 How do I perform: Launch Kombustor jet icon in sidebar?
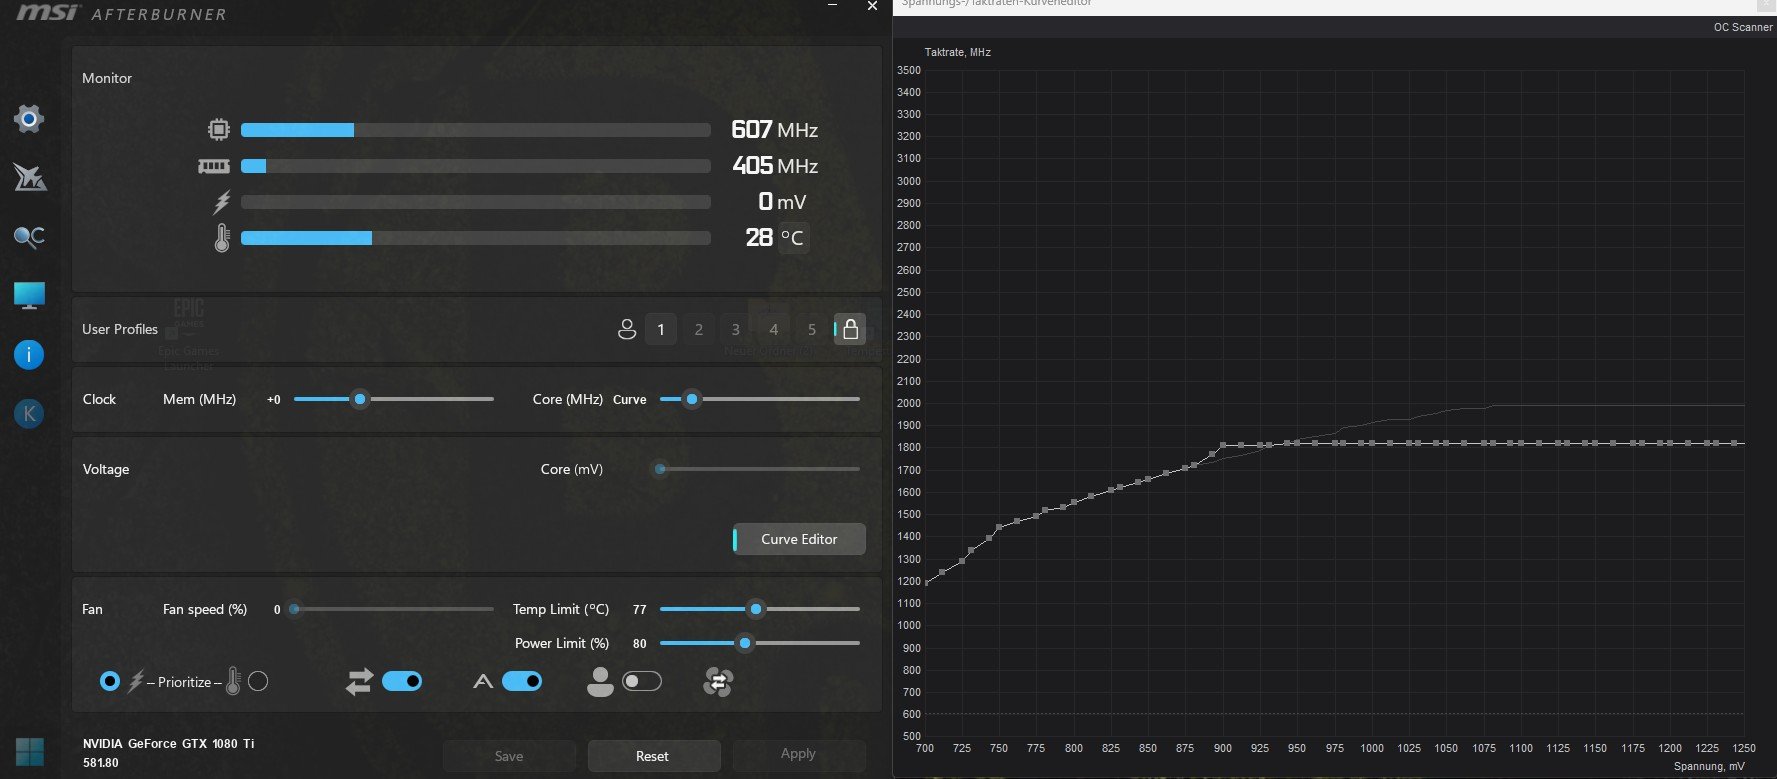29,177
